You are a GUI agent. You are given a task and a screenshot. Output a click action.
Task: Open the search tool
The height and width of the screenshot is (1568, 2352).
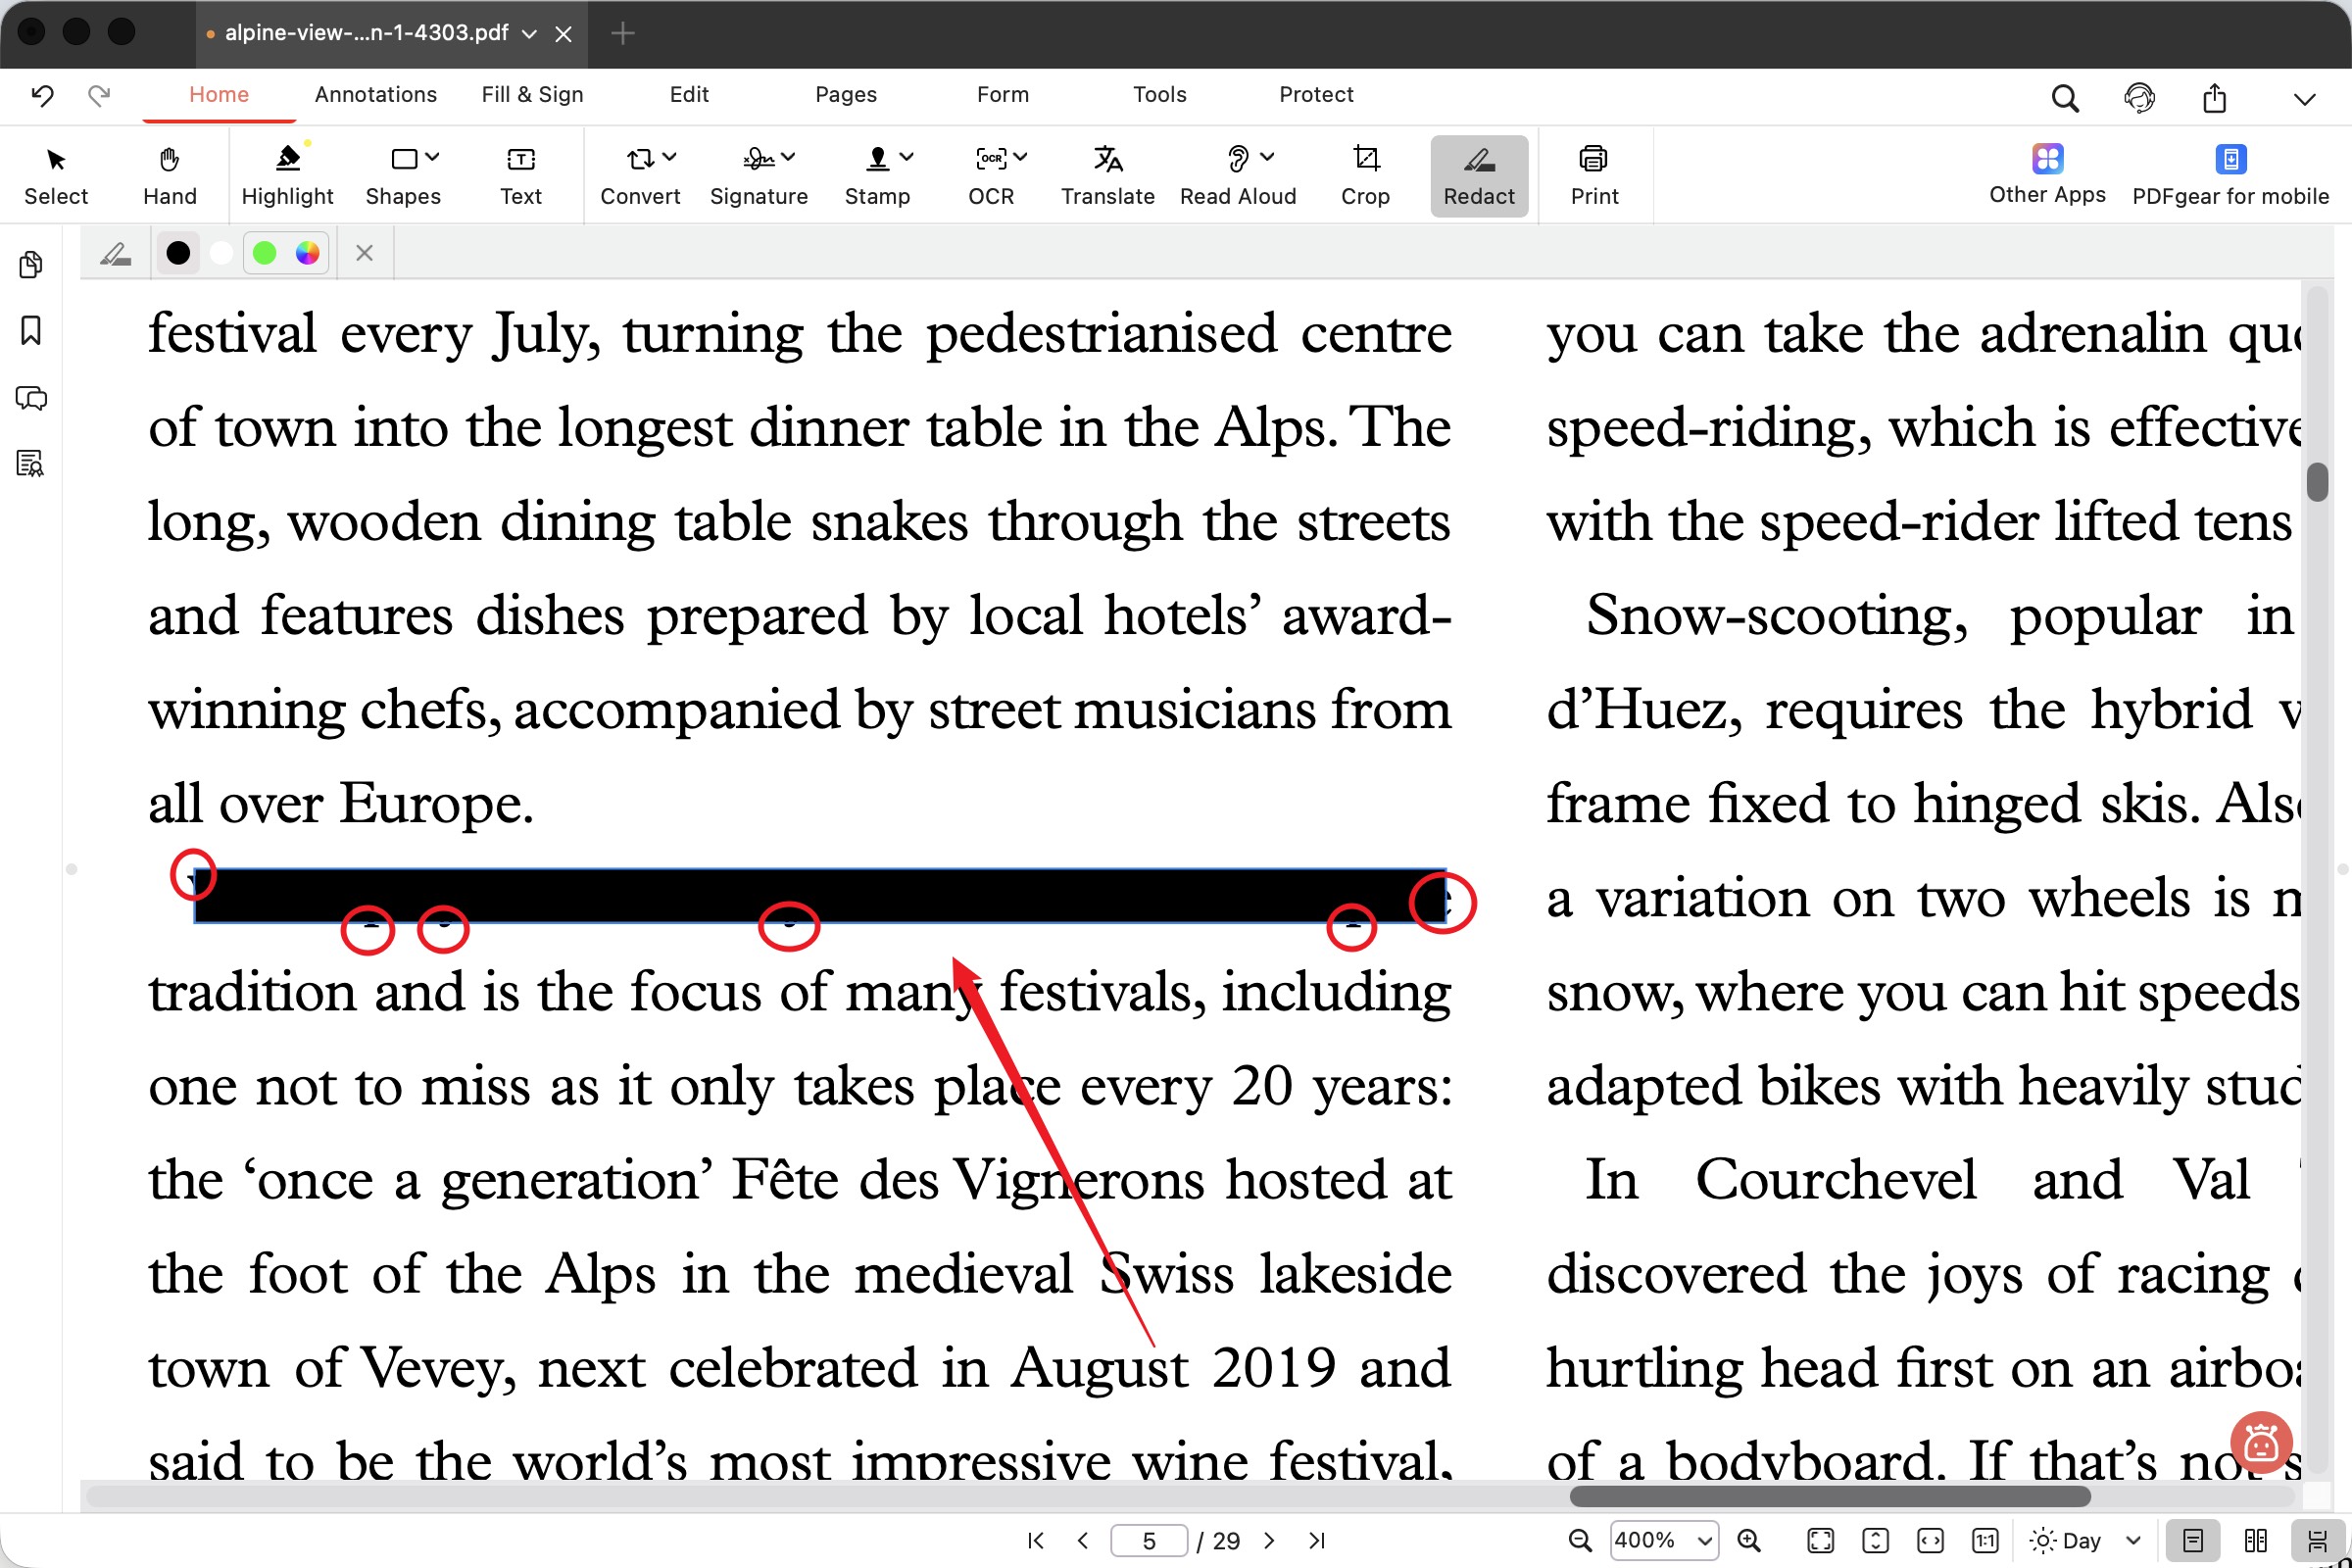(x=2065, y=98)
